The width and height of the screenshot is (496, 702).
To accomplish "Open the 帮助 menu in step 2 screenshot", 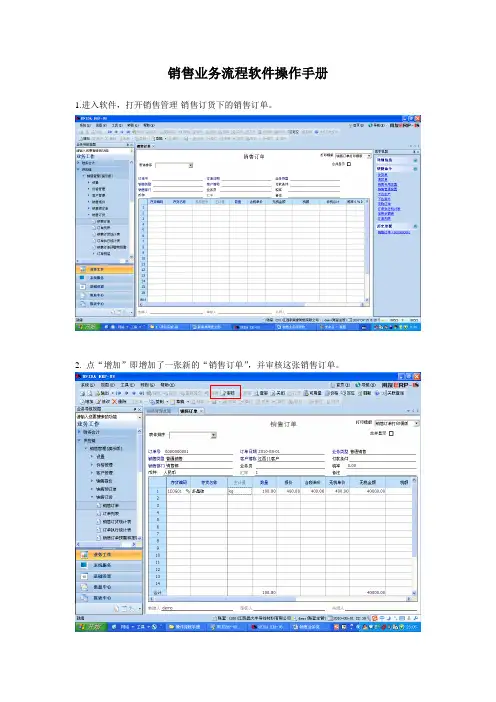I will (167, 385).
